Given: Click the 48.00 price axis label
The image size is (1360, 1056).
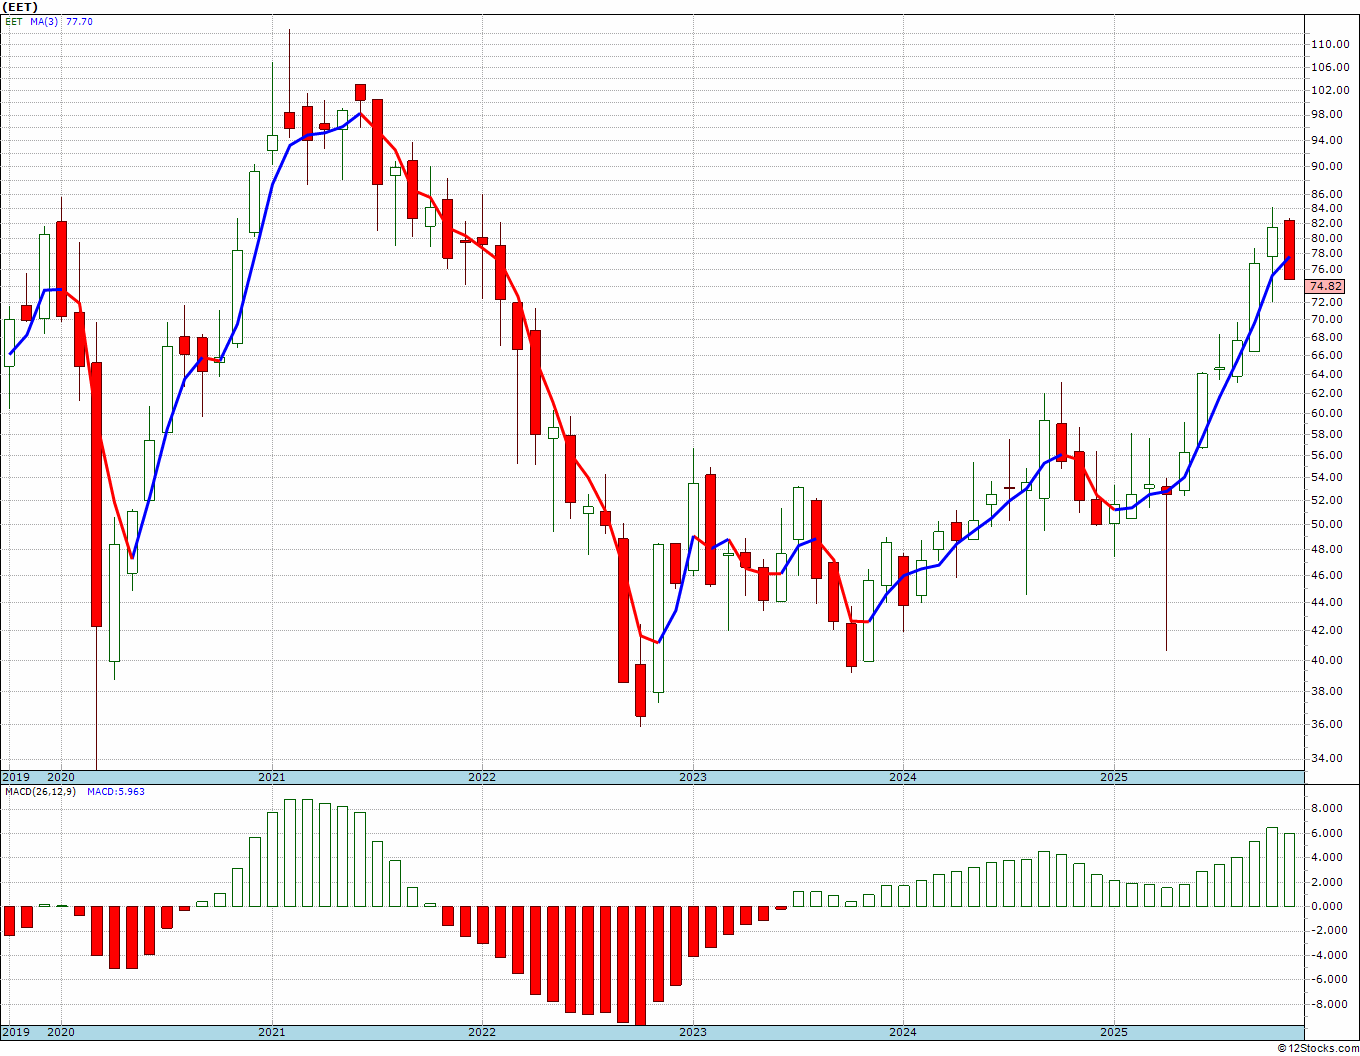Looking at the screenshot, I should (x=1328, y=549).
